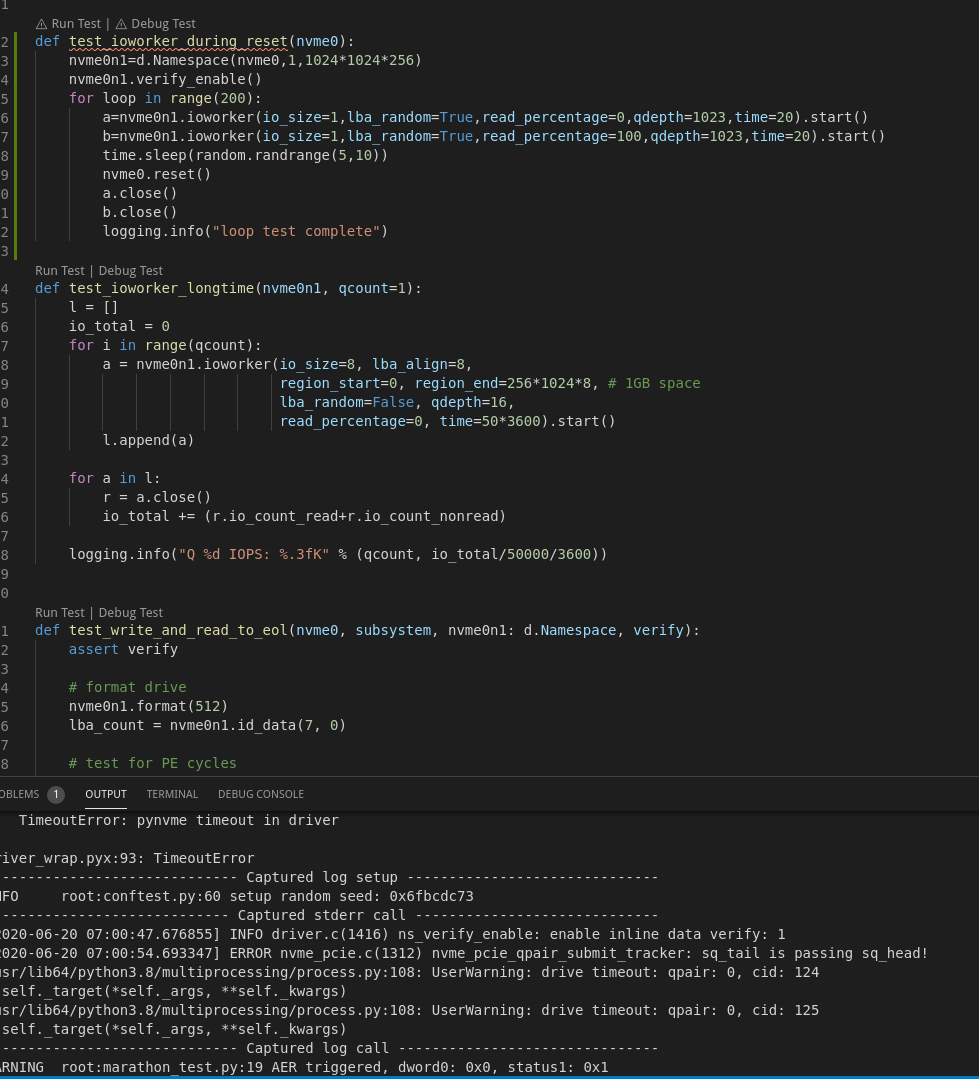The height and width of the screenshot is (1079, 979).
Task: Click the Problems count badge showing 1
Action: pos(56,794)
